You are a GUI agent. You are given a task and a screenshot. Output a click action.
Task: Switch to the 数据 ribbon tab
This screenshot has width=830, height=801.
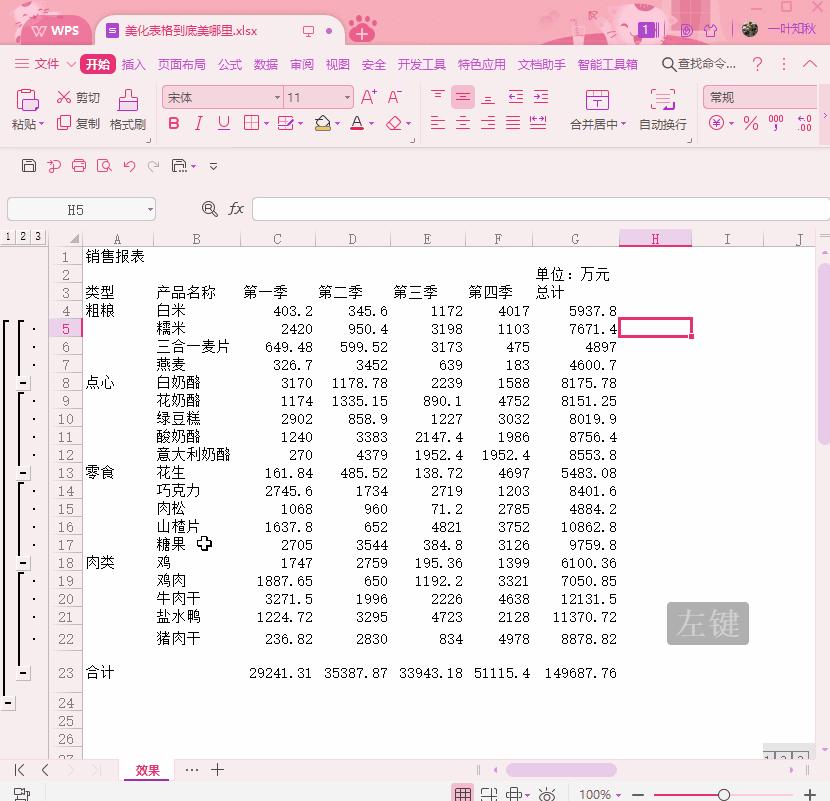[266, 64]
